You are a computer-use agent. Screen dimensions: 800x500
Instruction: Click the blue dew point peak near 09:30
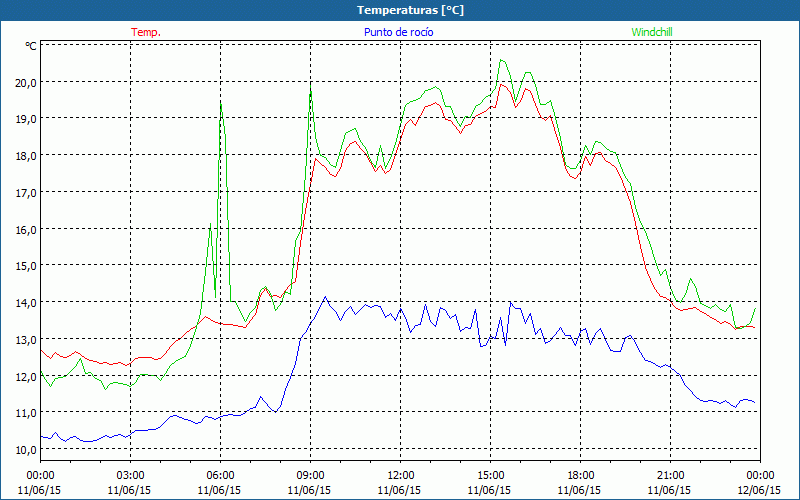(x=326, y=297)
